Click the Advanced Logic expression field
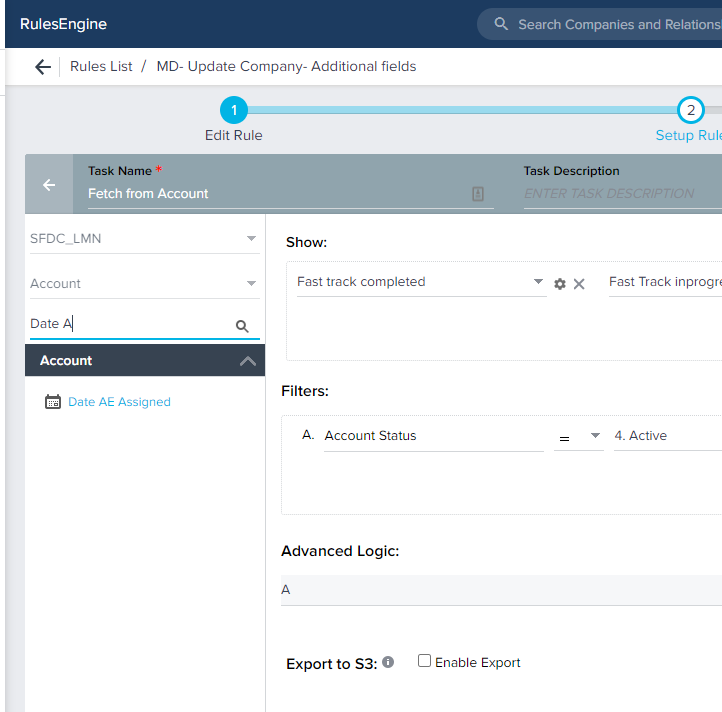Image resolution: width=722 pixels, height=712 pixels. tap(501, 590)
